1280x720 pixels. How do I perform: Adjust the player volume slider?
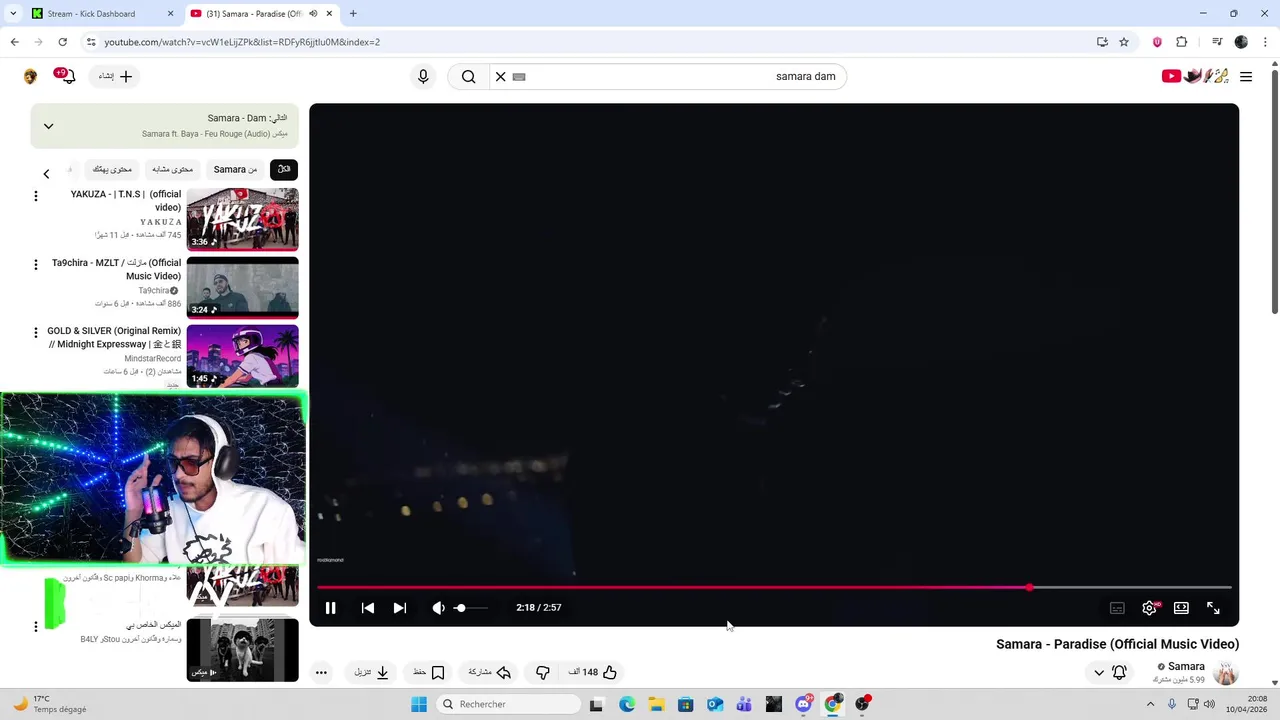(x=472, y=608)
